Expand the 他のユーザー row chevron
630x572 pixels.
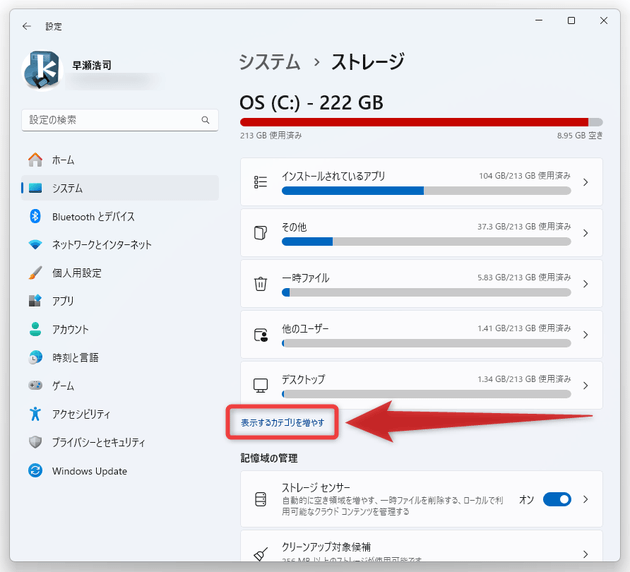click(585, 335)
